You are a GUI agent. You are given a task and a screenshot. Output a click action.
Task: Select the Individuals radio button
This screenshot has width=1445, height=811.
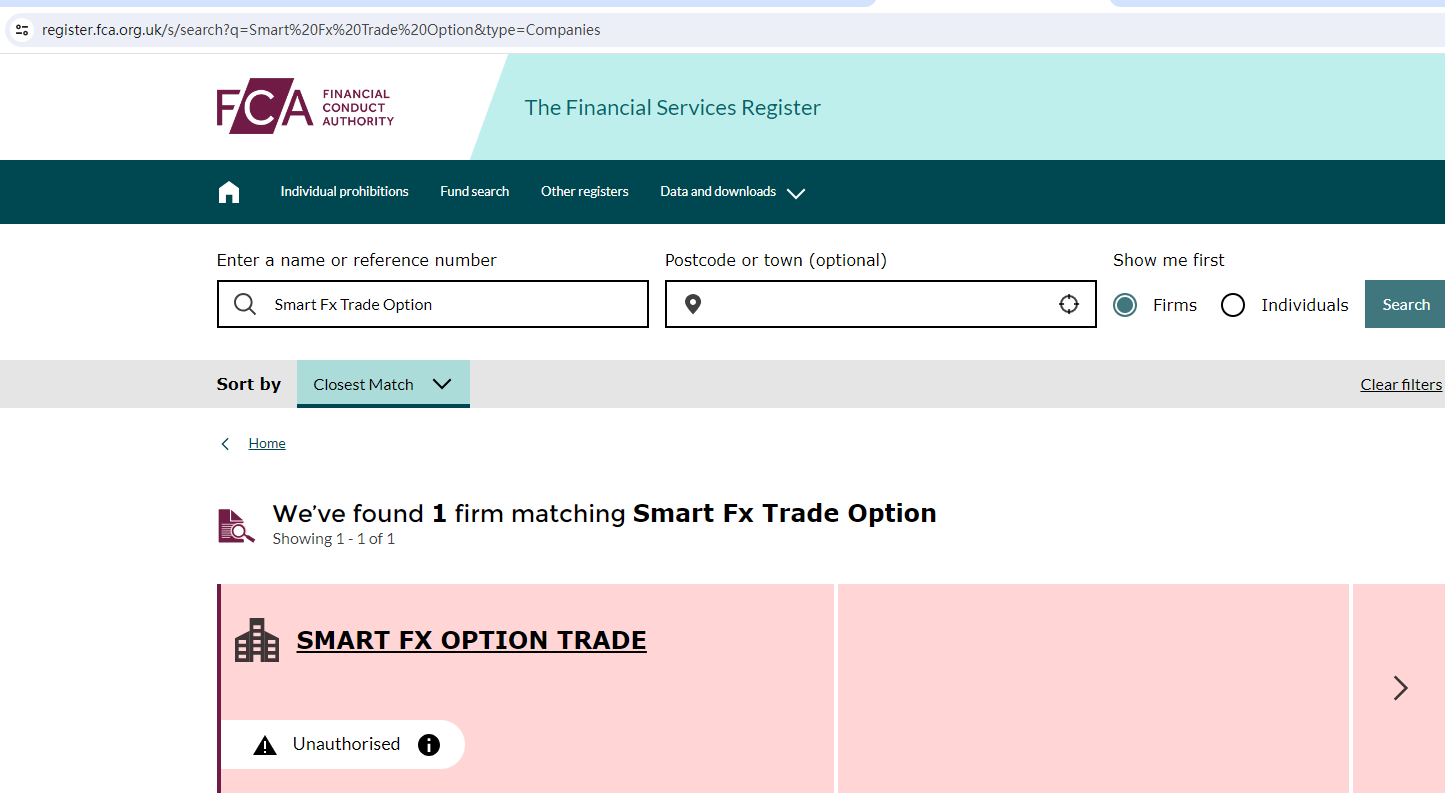[1233, 305]
